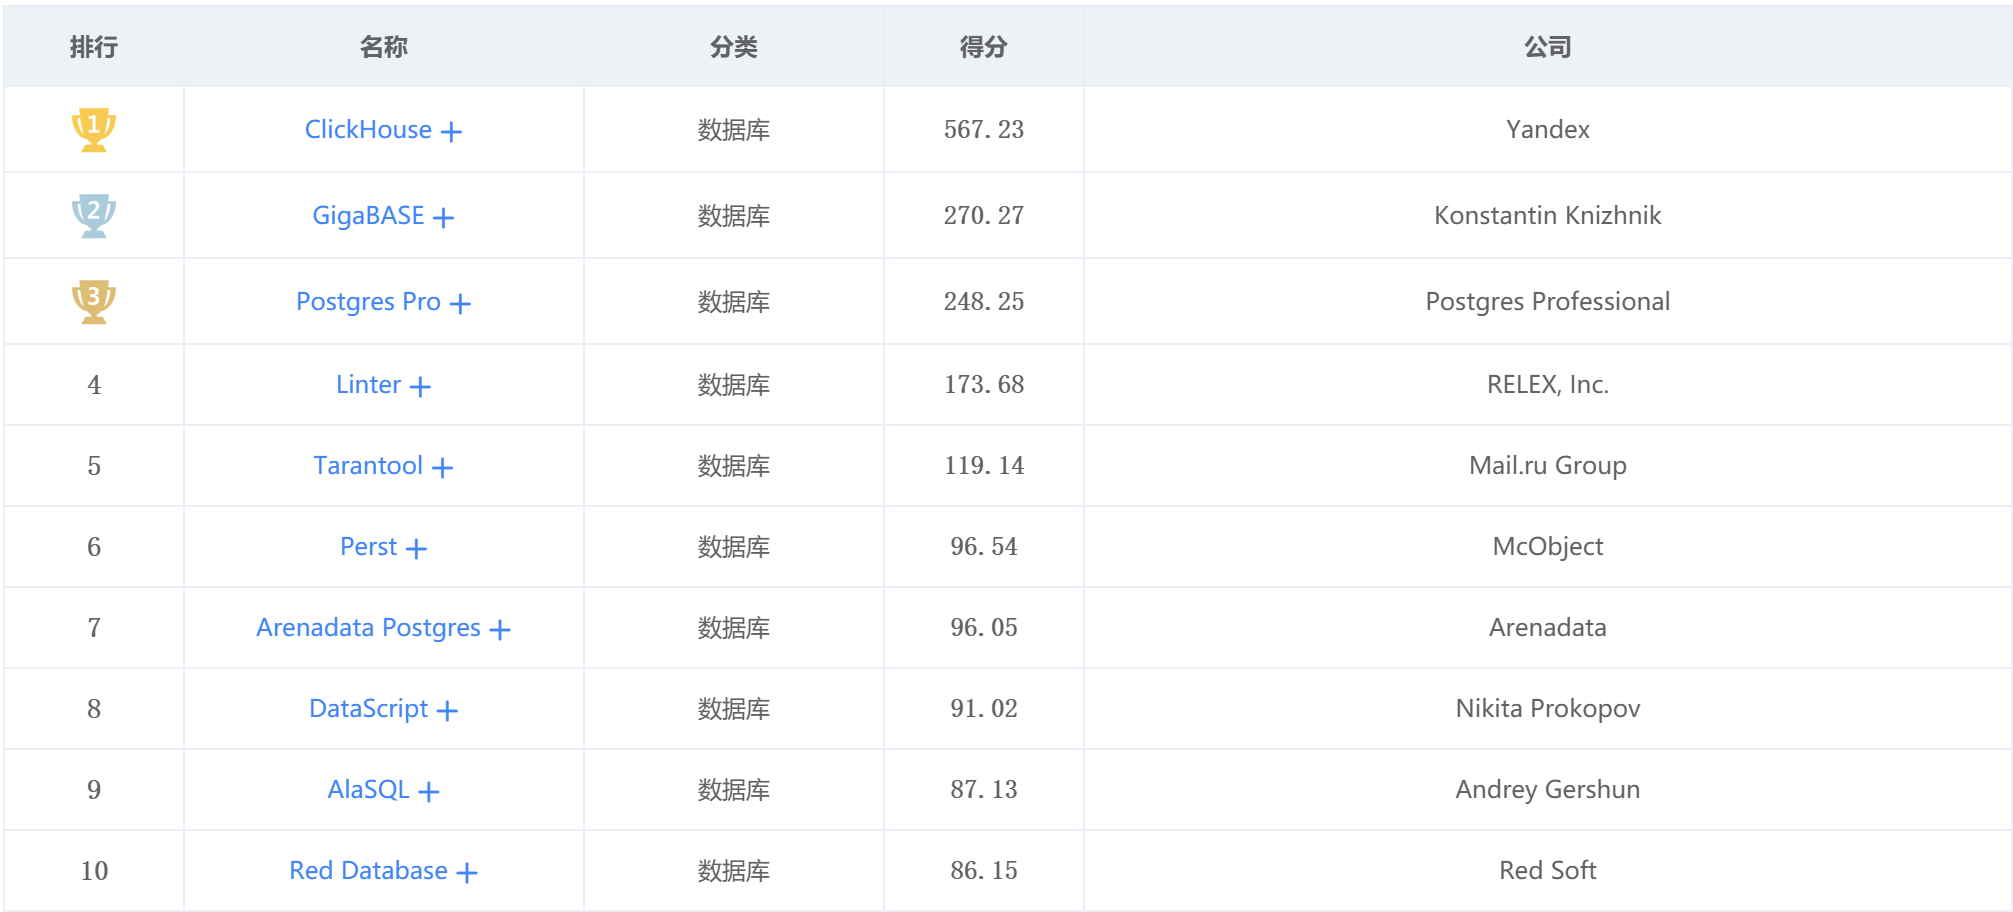The height and width of the screenshot is (912, 2013).
Task: Click the bronze trophy icon for Postgres Pro
Action: pyautogui.click(x=92, y=300)
